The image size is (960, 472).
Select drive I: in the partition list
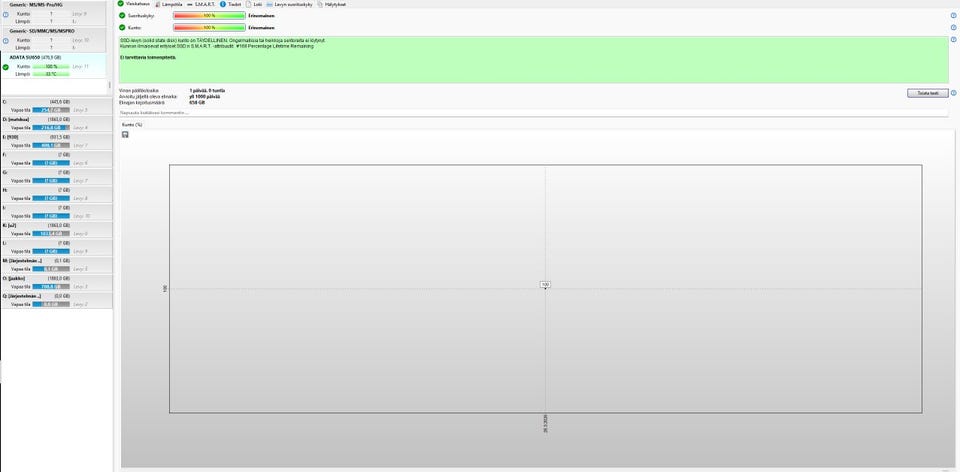[56, 212]
